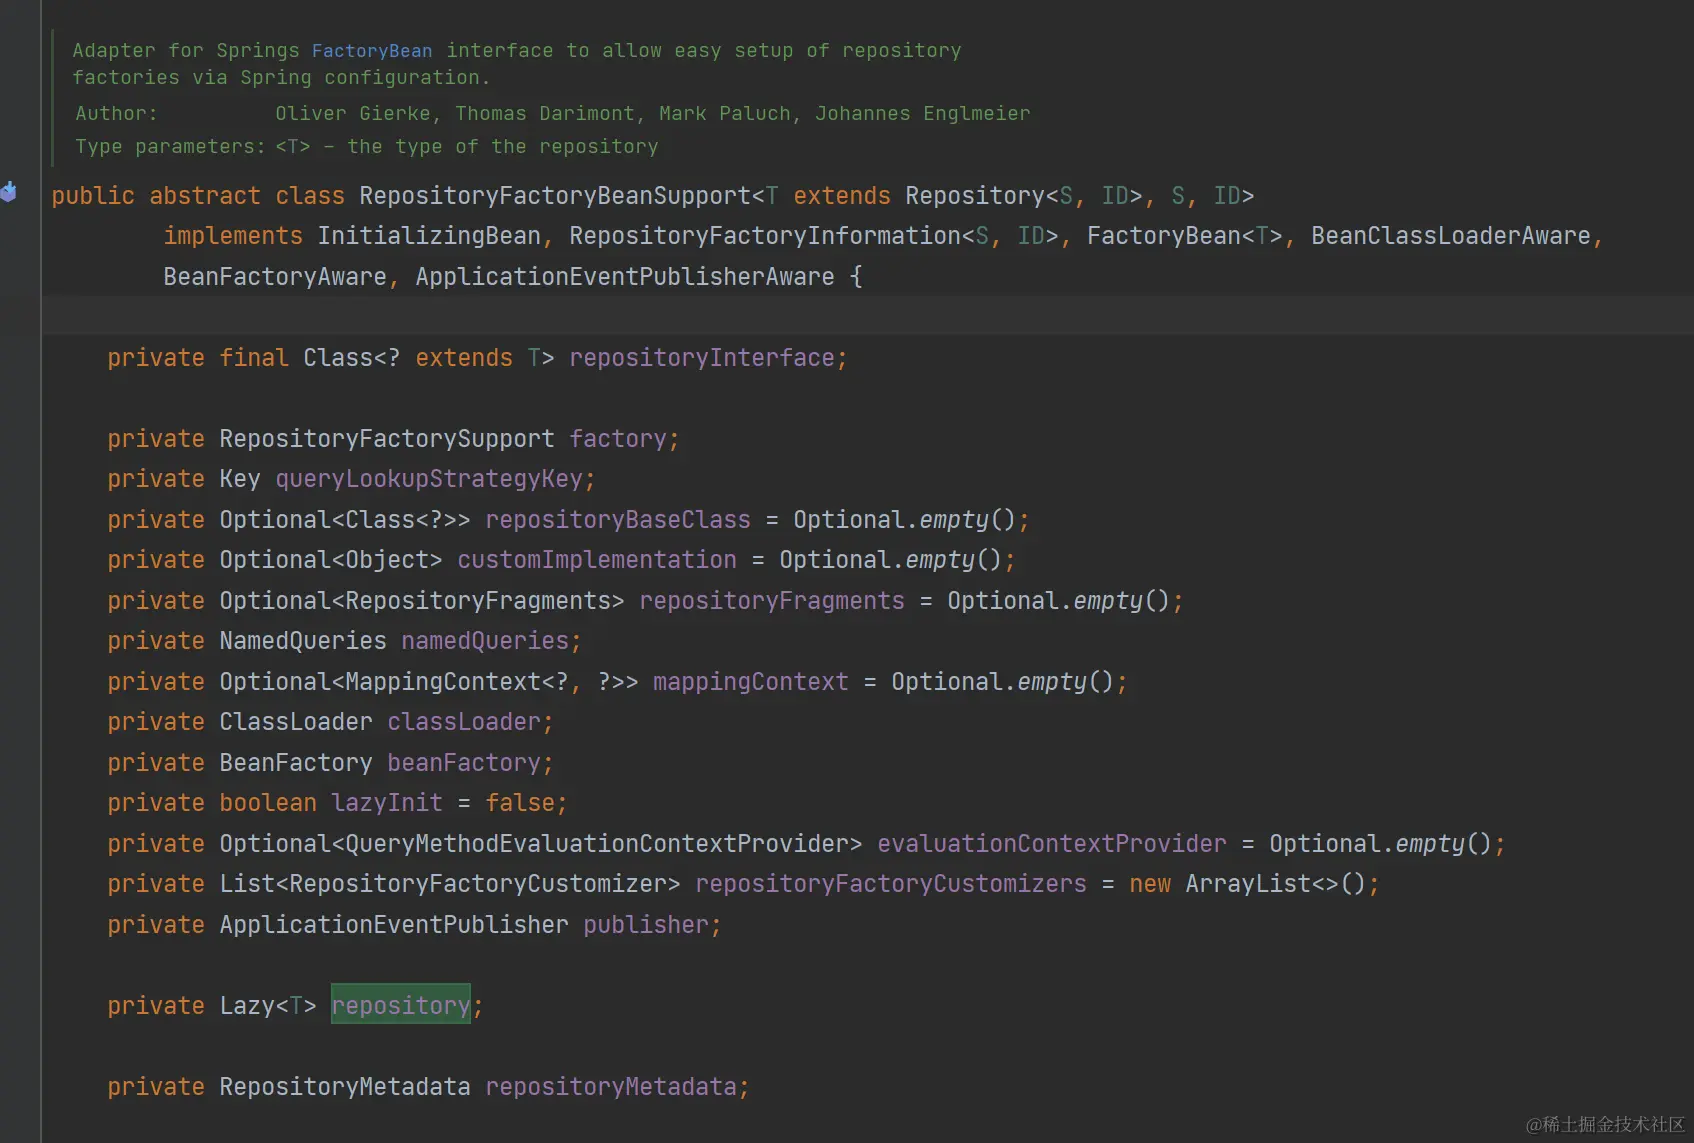This screenshot has height=1143, width=1694.
Task: Click BeanFactoryAware in the implements clause
Action: coord(275,277)
